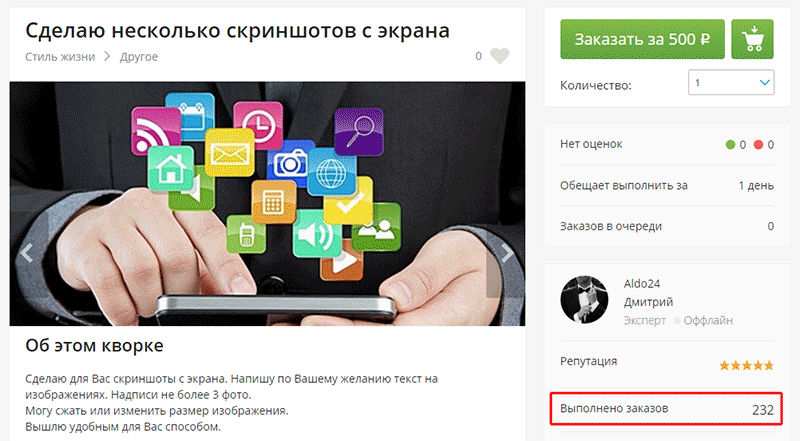The width and height of the screenshot is (800, 441).
Task: Open the Другое subcategory link
Action: (x=139, y=57)
